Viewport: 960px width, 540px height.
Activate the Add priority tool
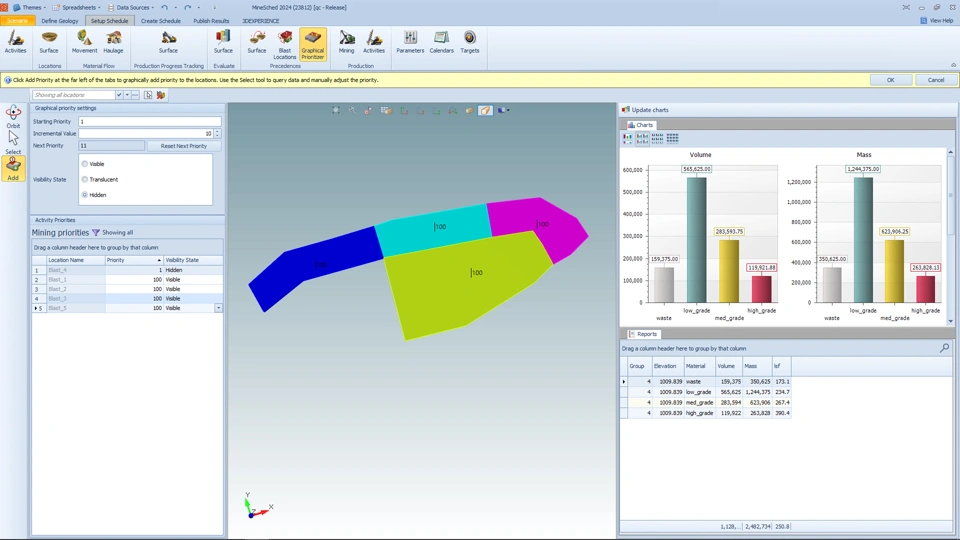click(13, 168)
